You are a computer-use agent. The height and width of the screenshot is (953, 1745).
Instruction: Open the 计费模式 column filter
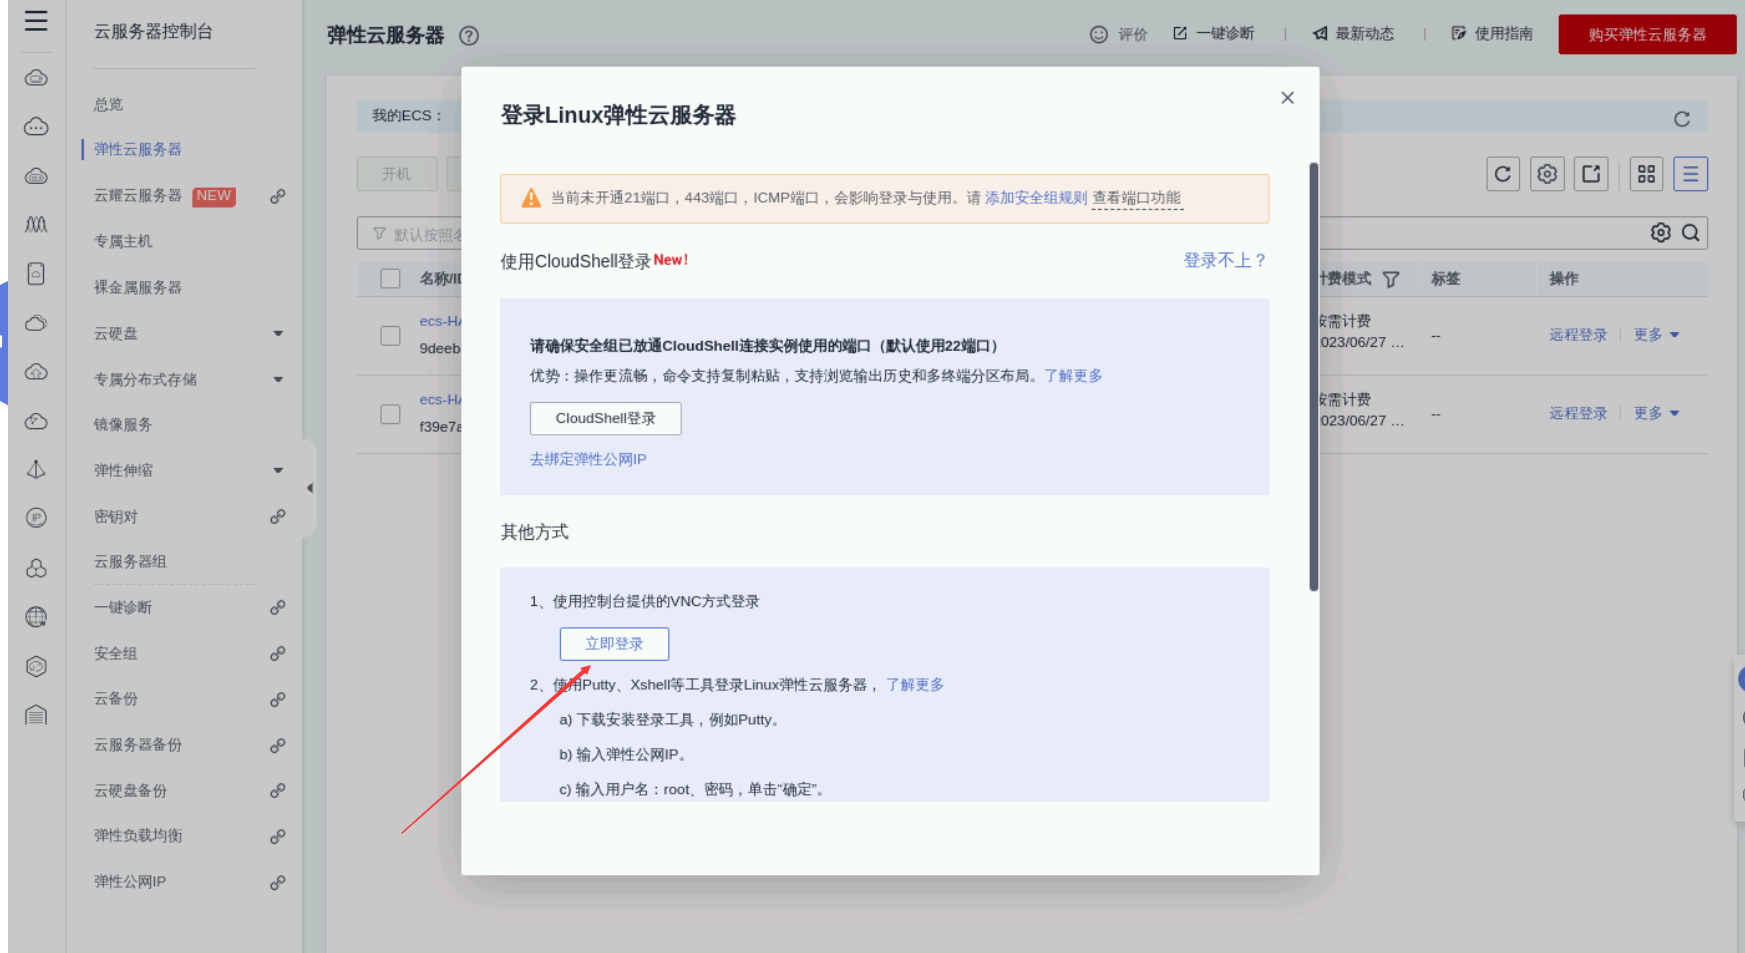pyautogui.click(x=1391, y=280)
